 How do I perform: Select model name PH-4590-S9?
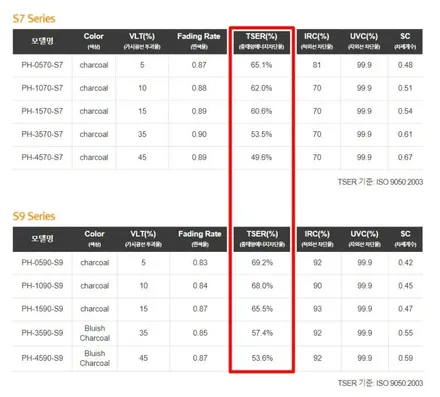click(42, 358)
